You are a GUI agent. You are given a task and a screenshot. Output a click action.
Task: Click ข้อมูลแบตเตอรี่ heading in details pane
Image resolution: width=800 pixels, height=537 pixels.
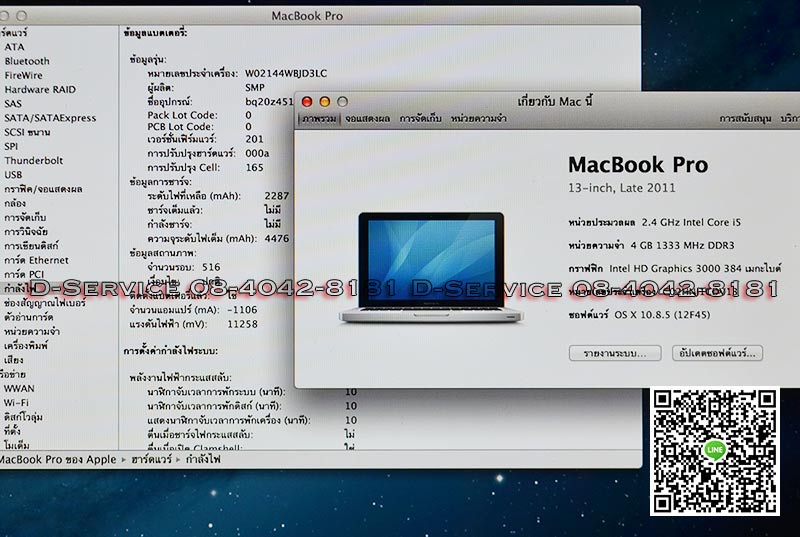(155, 33)
